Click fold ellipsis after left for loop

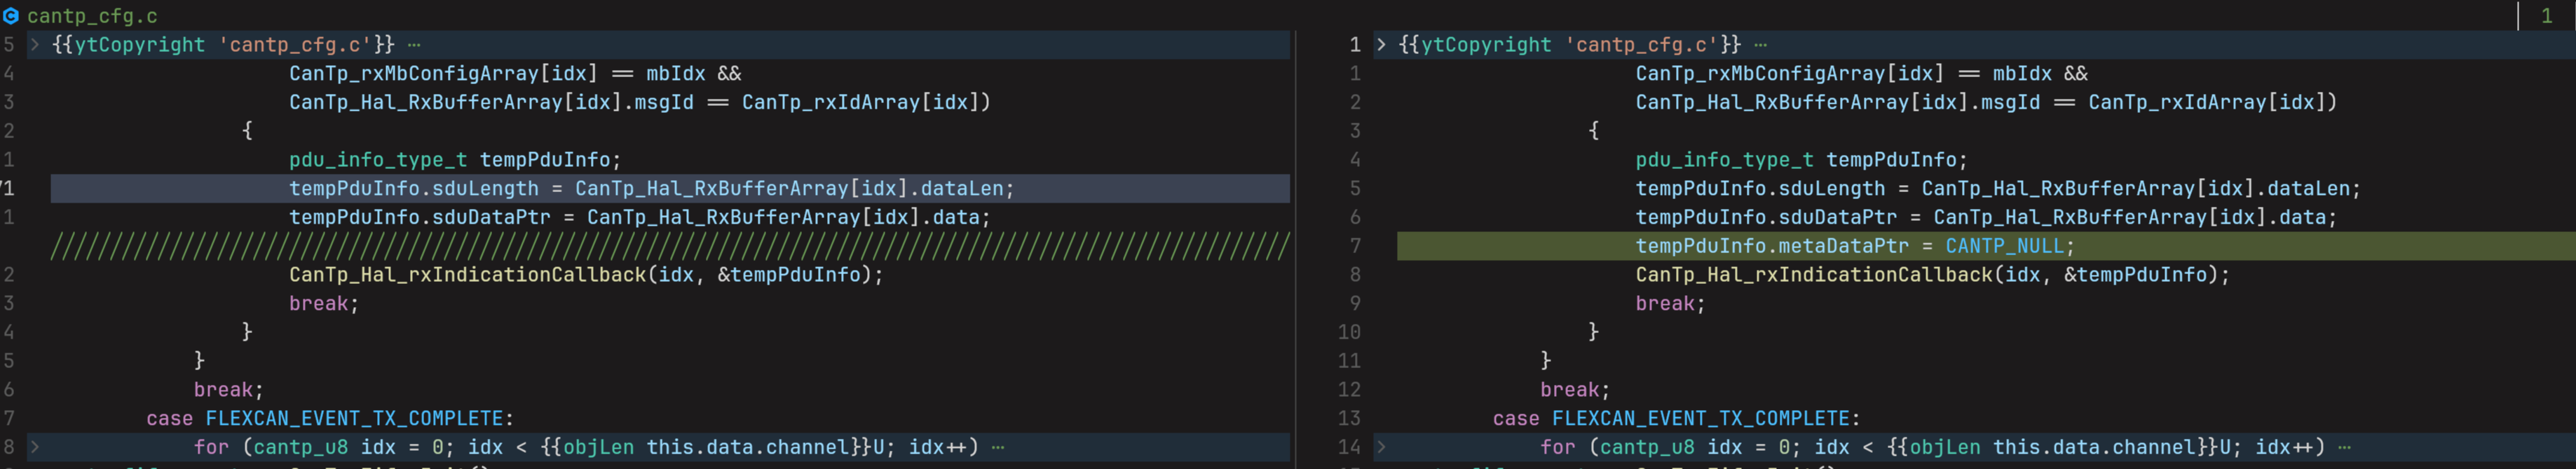click(x=997, y=447)
